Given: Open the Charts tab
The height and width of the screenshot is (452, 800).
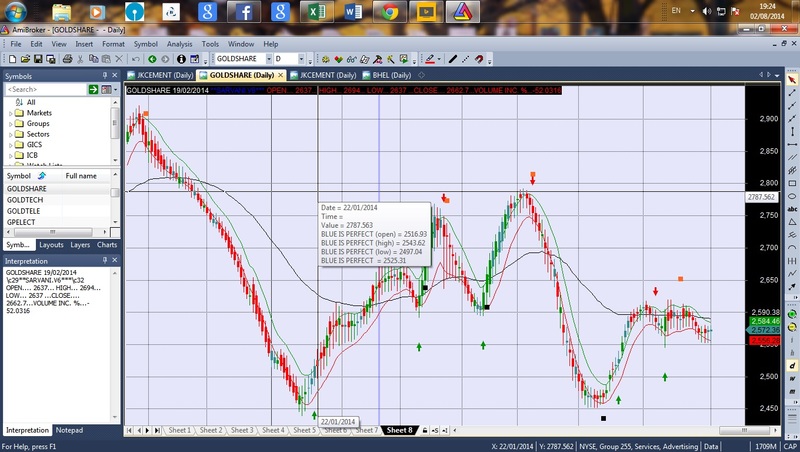Looking at the screenshot, I should 107,245.
